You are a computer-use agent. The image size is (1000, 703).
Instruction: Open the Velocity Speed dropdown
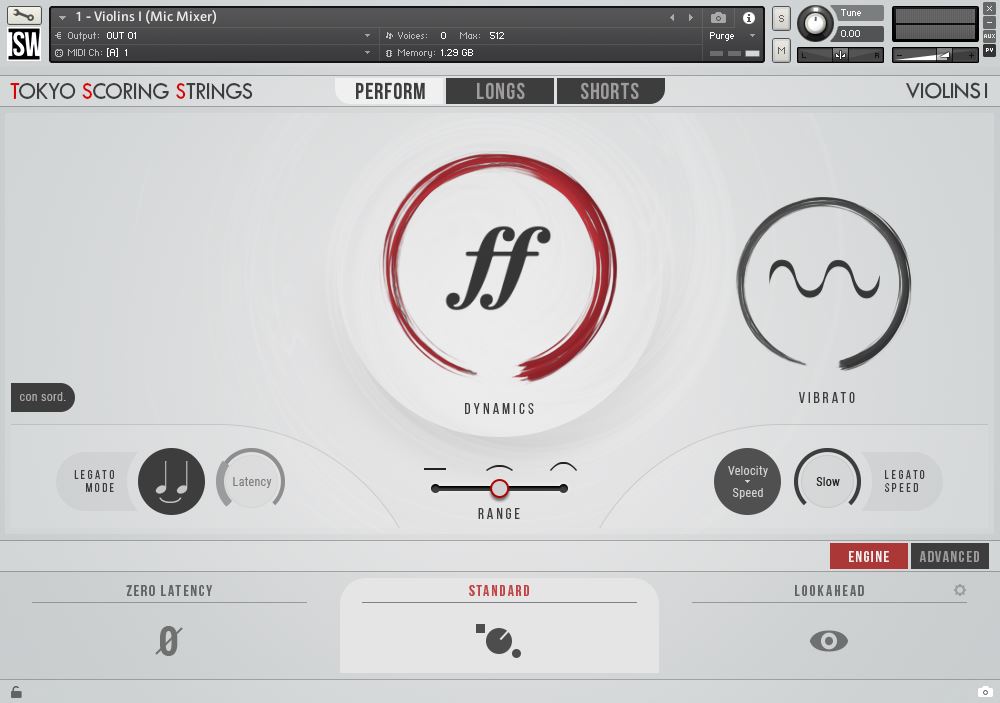tap(747, 482)
